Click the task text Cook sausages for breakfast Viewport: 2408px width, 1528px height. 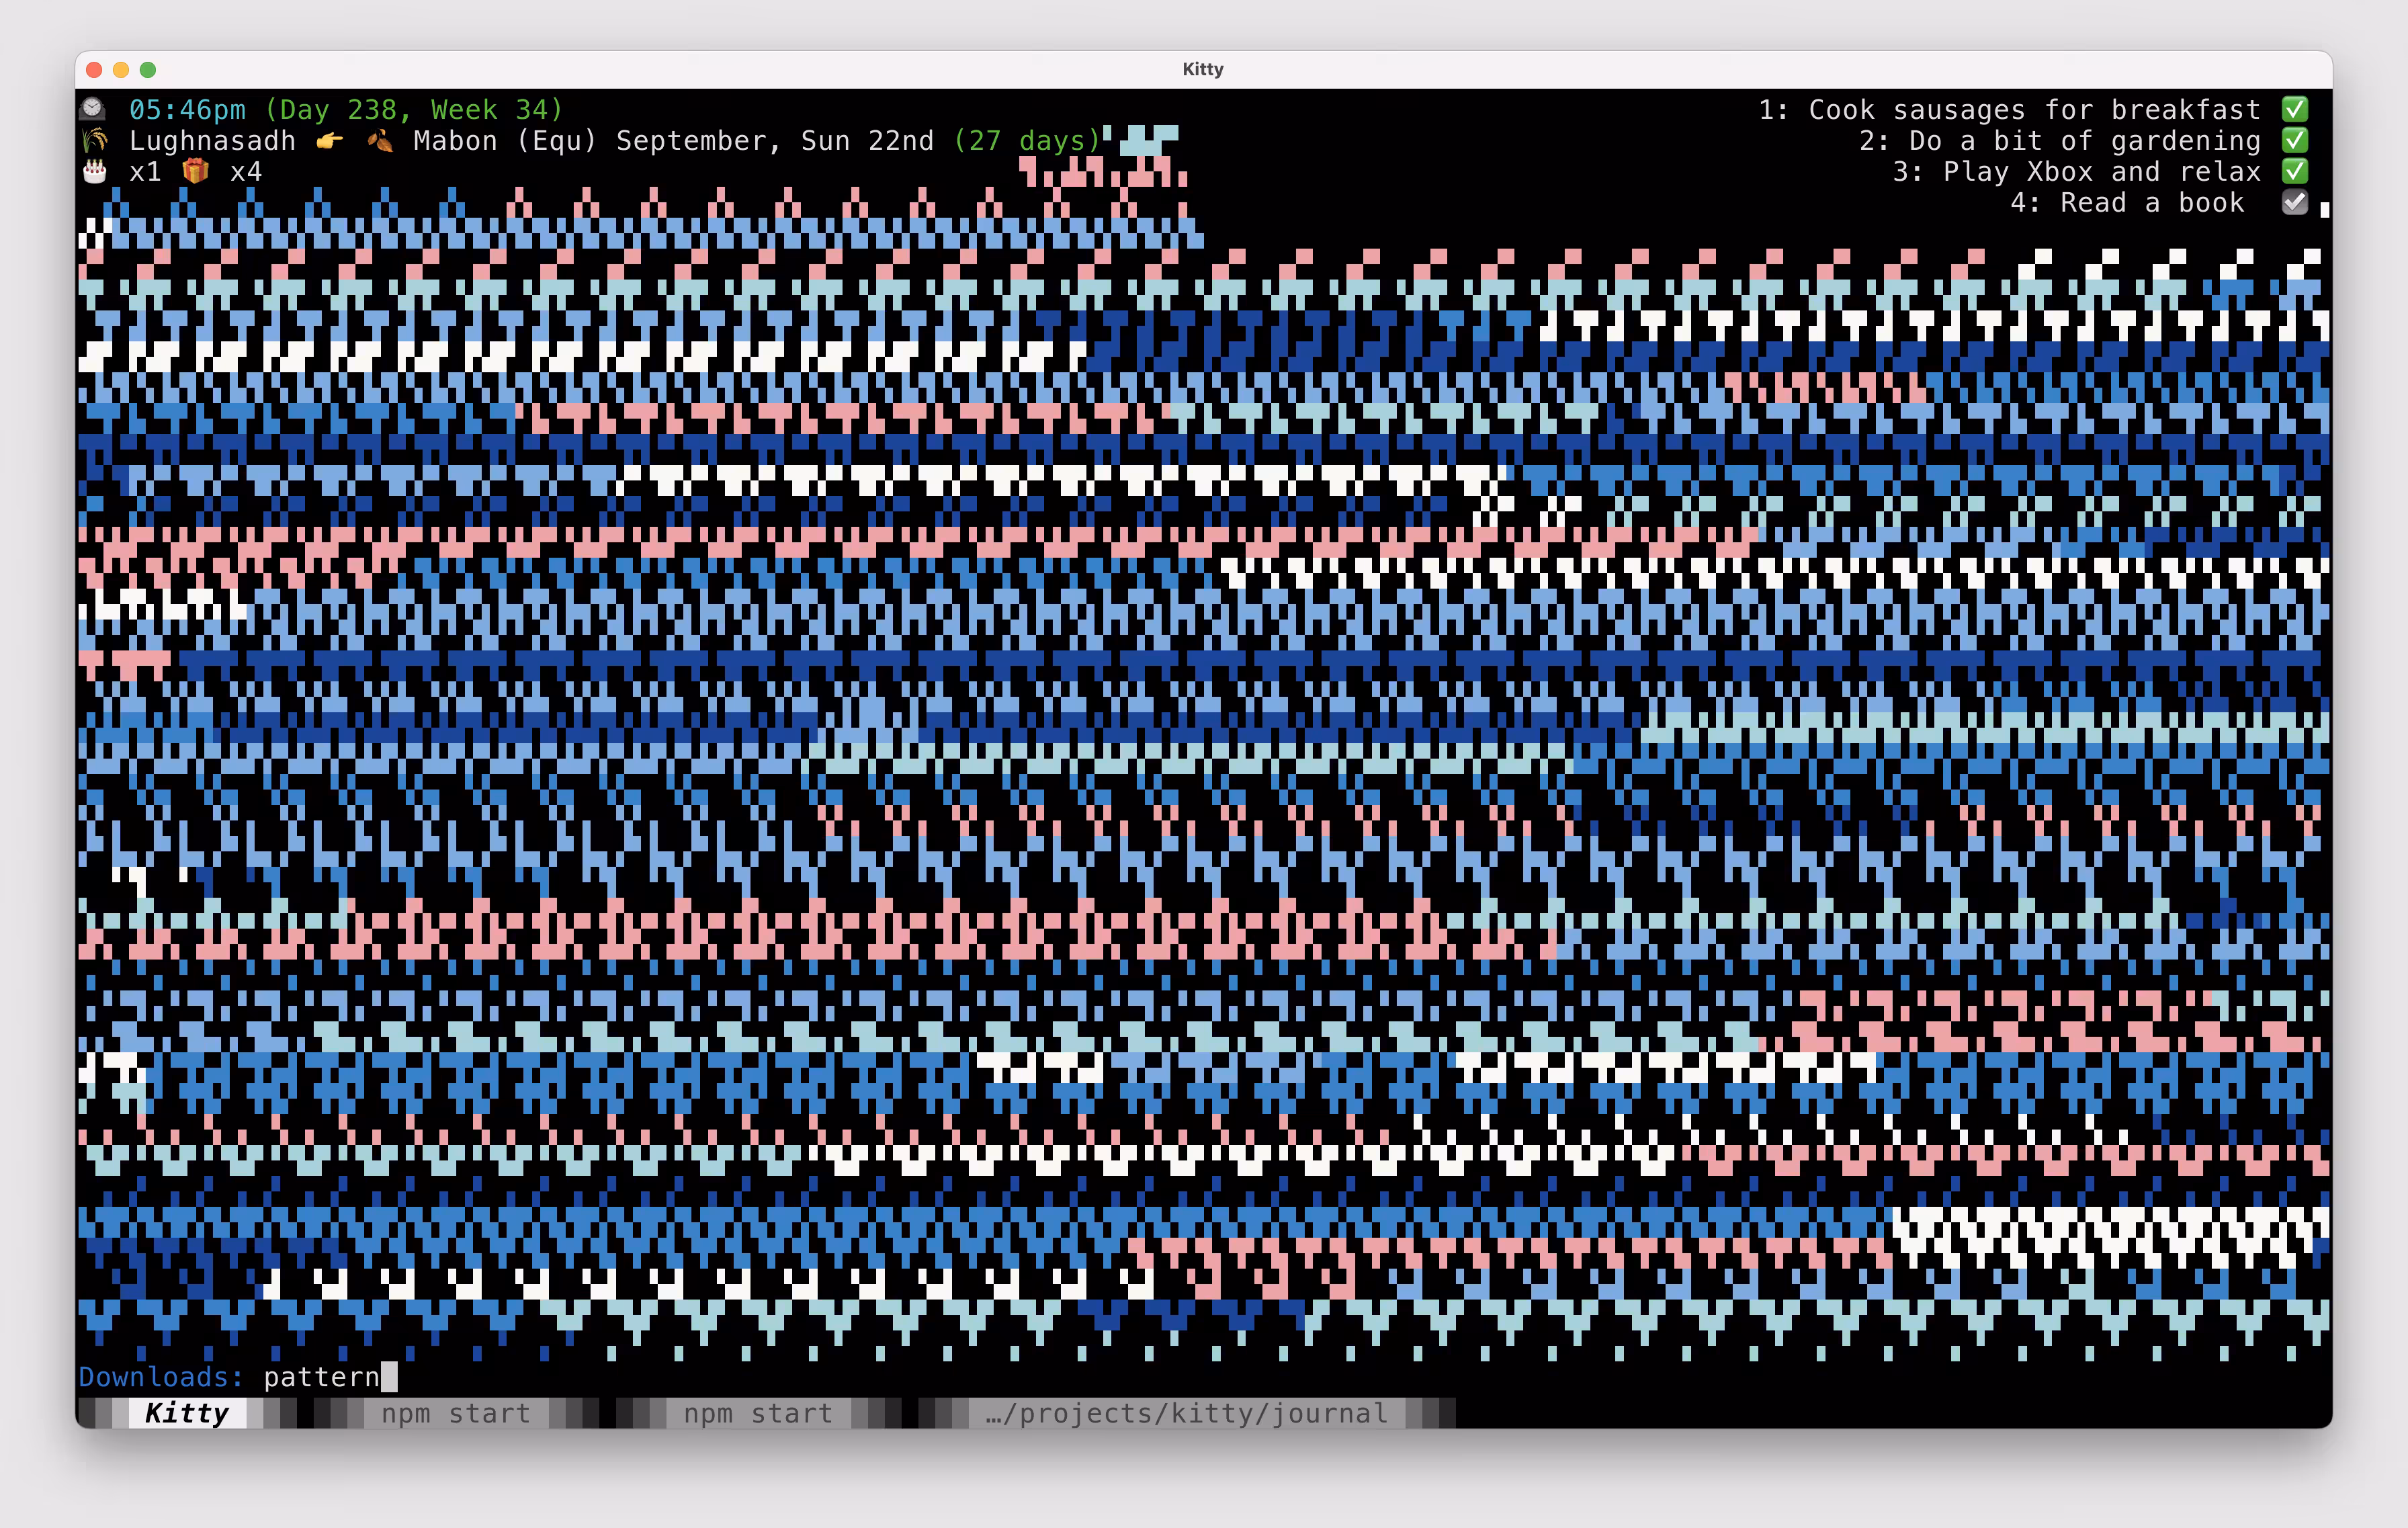click(x=2034, y=109)
